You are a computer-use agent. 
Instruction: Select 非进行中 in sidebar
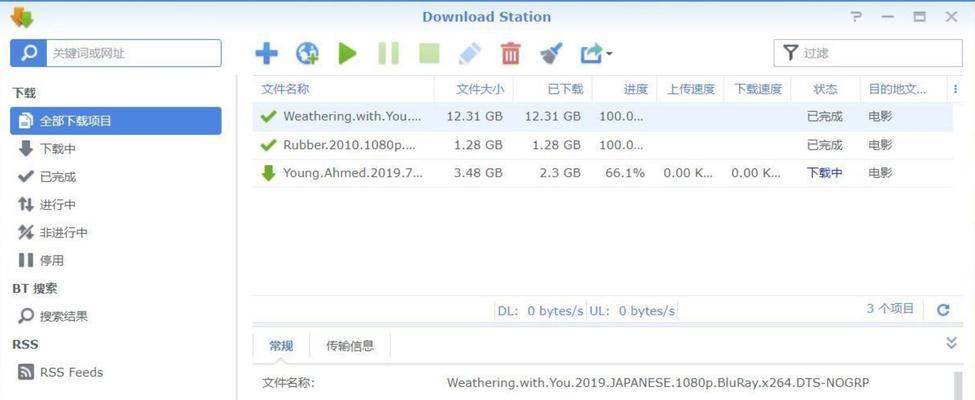[x=116, y=232]
